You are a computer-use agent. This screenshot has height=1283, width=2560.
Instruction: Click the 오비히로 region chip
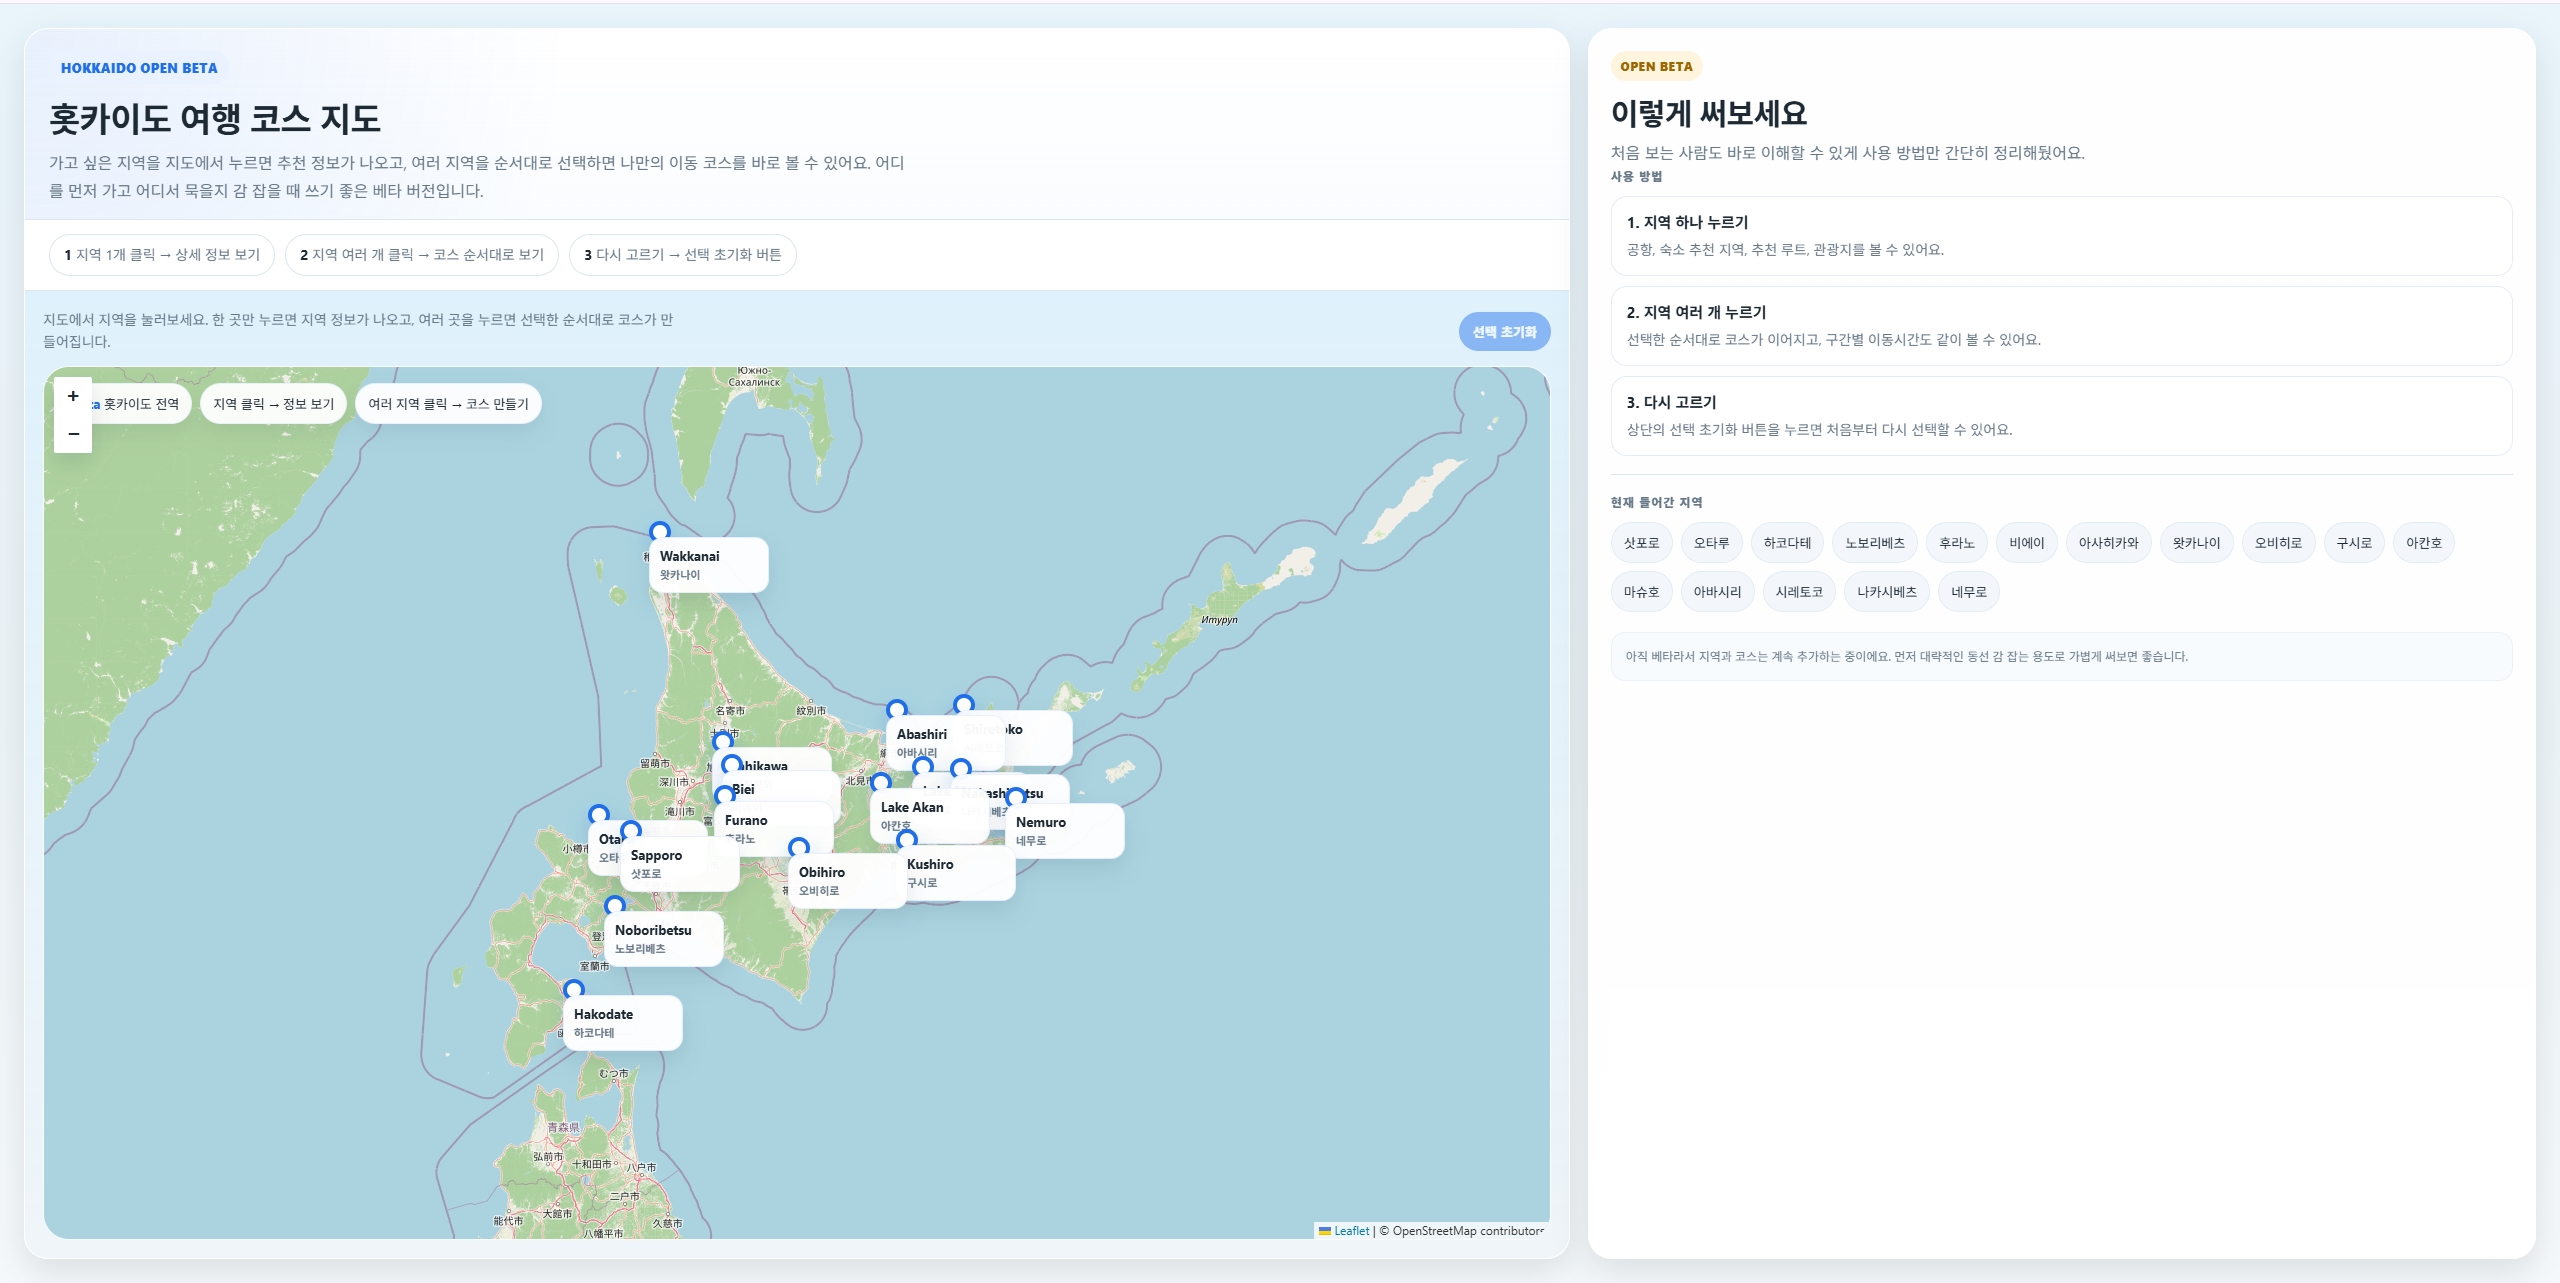click(x=2278, y=543)
